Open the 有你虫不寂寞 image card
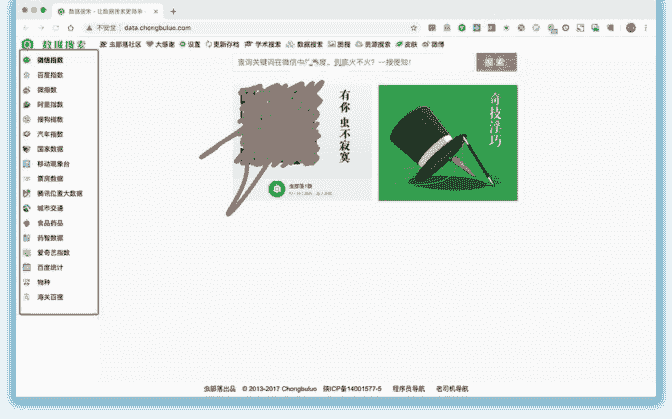The height and width of the screenshot is (419, 672). pyautogui.click(x=302, y=143)
